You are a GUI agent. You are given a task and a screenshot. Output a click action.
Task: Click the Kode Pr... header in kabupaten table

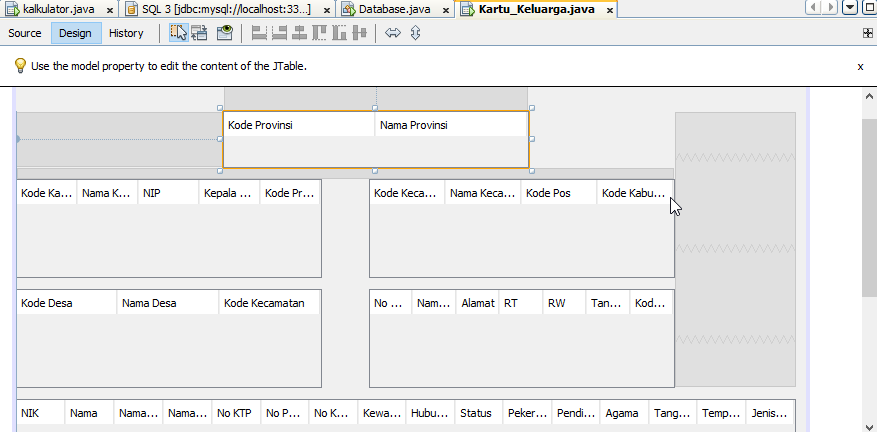coord(290,193)
